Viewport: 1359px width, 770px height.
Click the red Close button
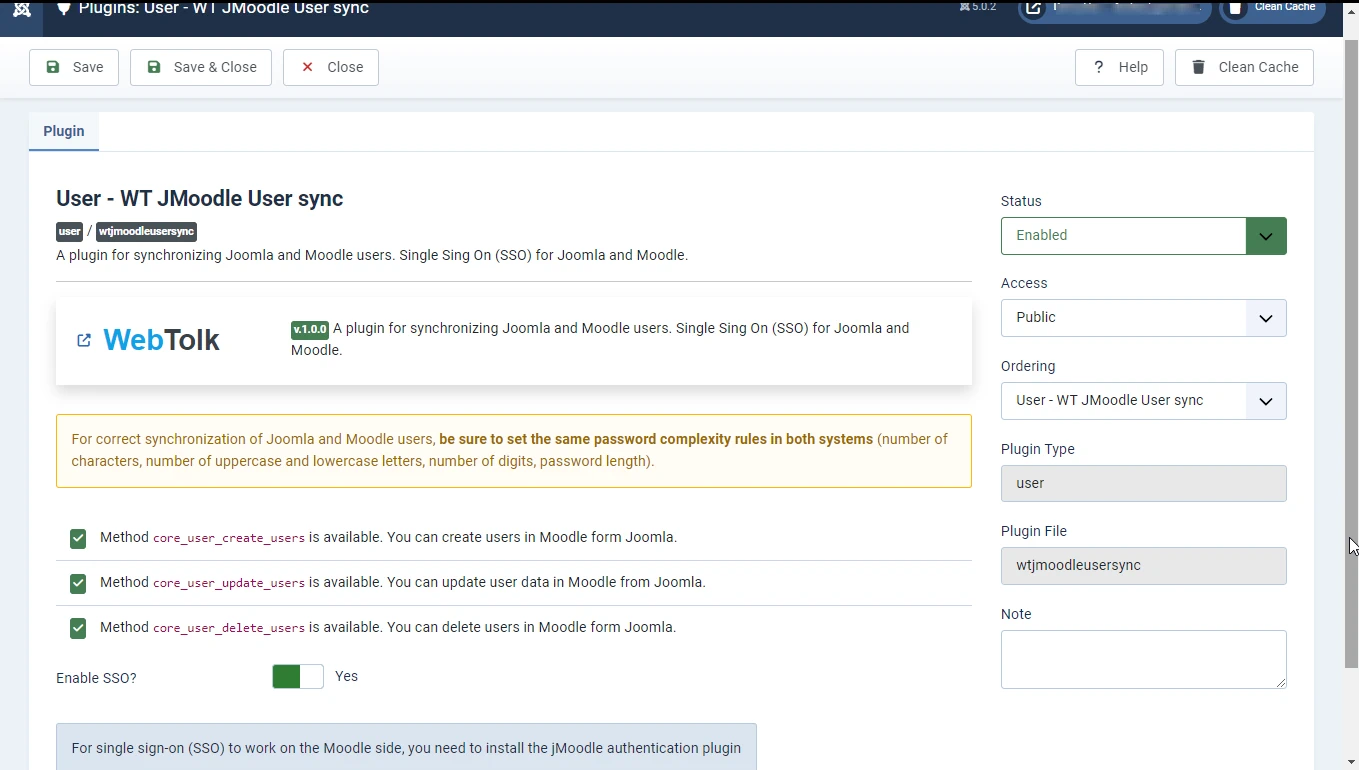click(331, 67)
